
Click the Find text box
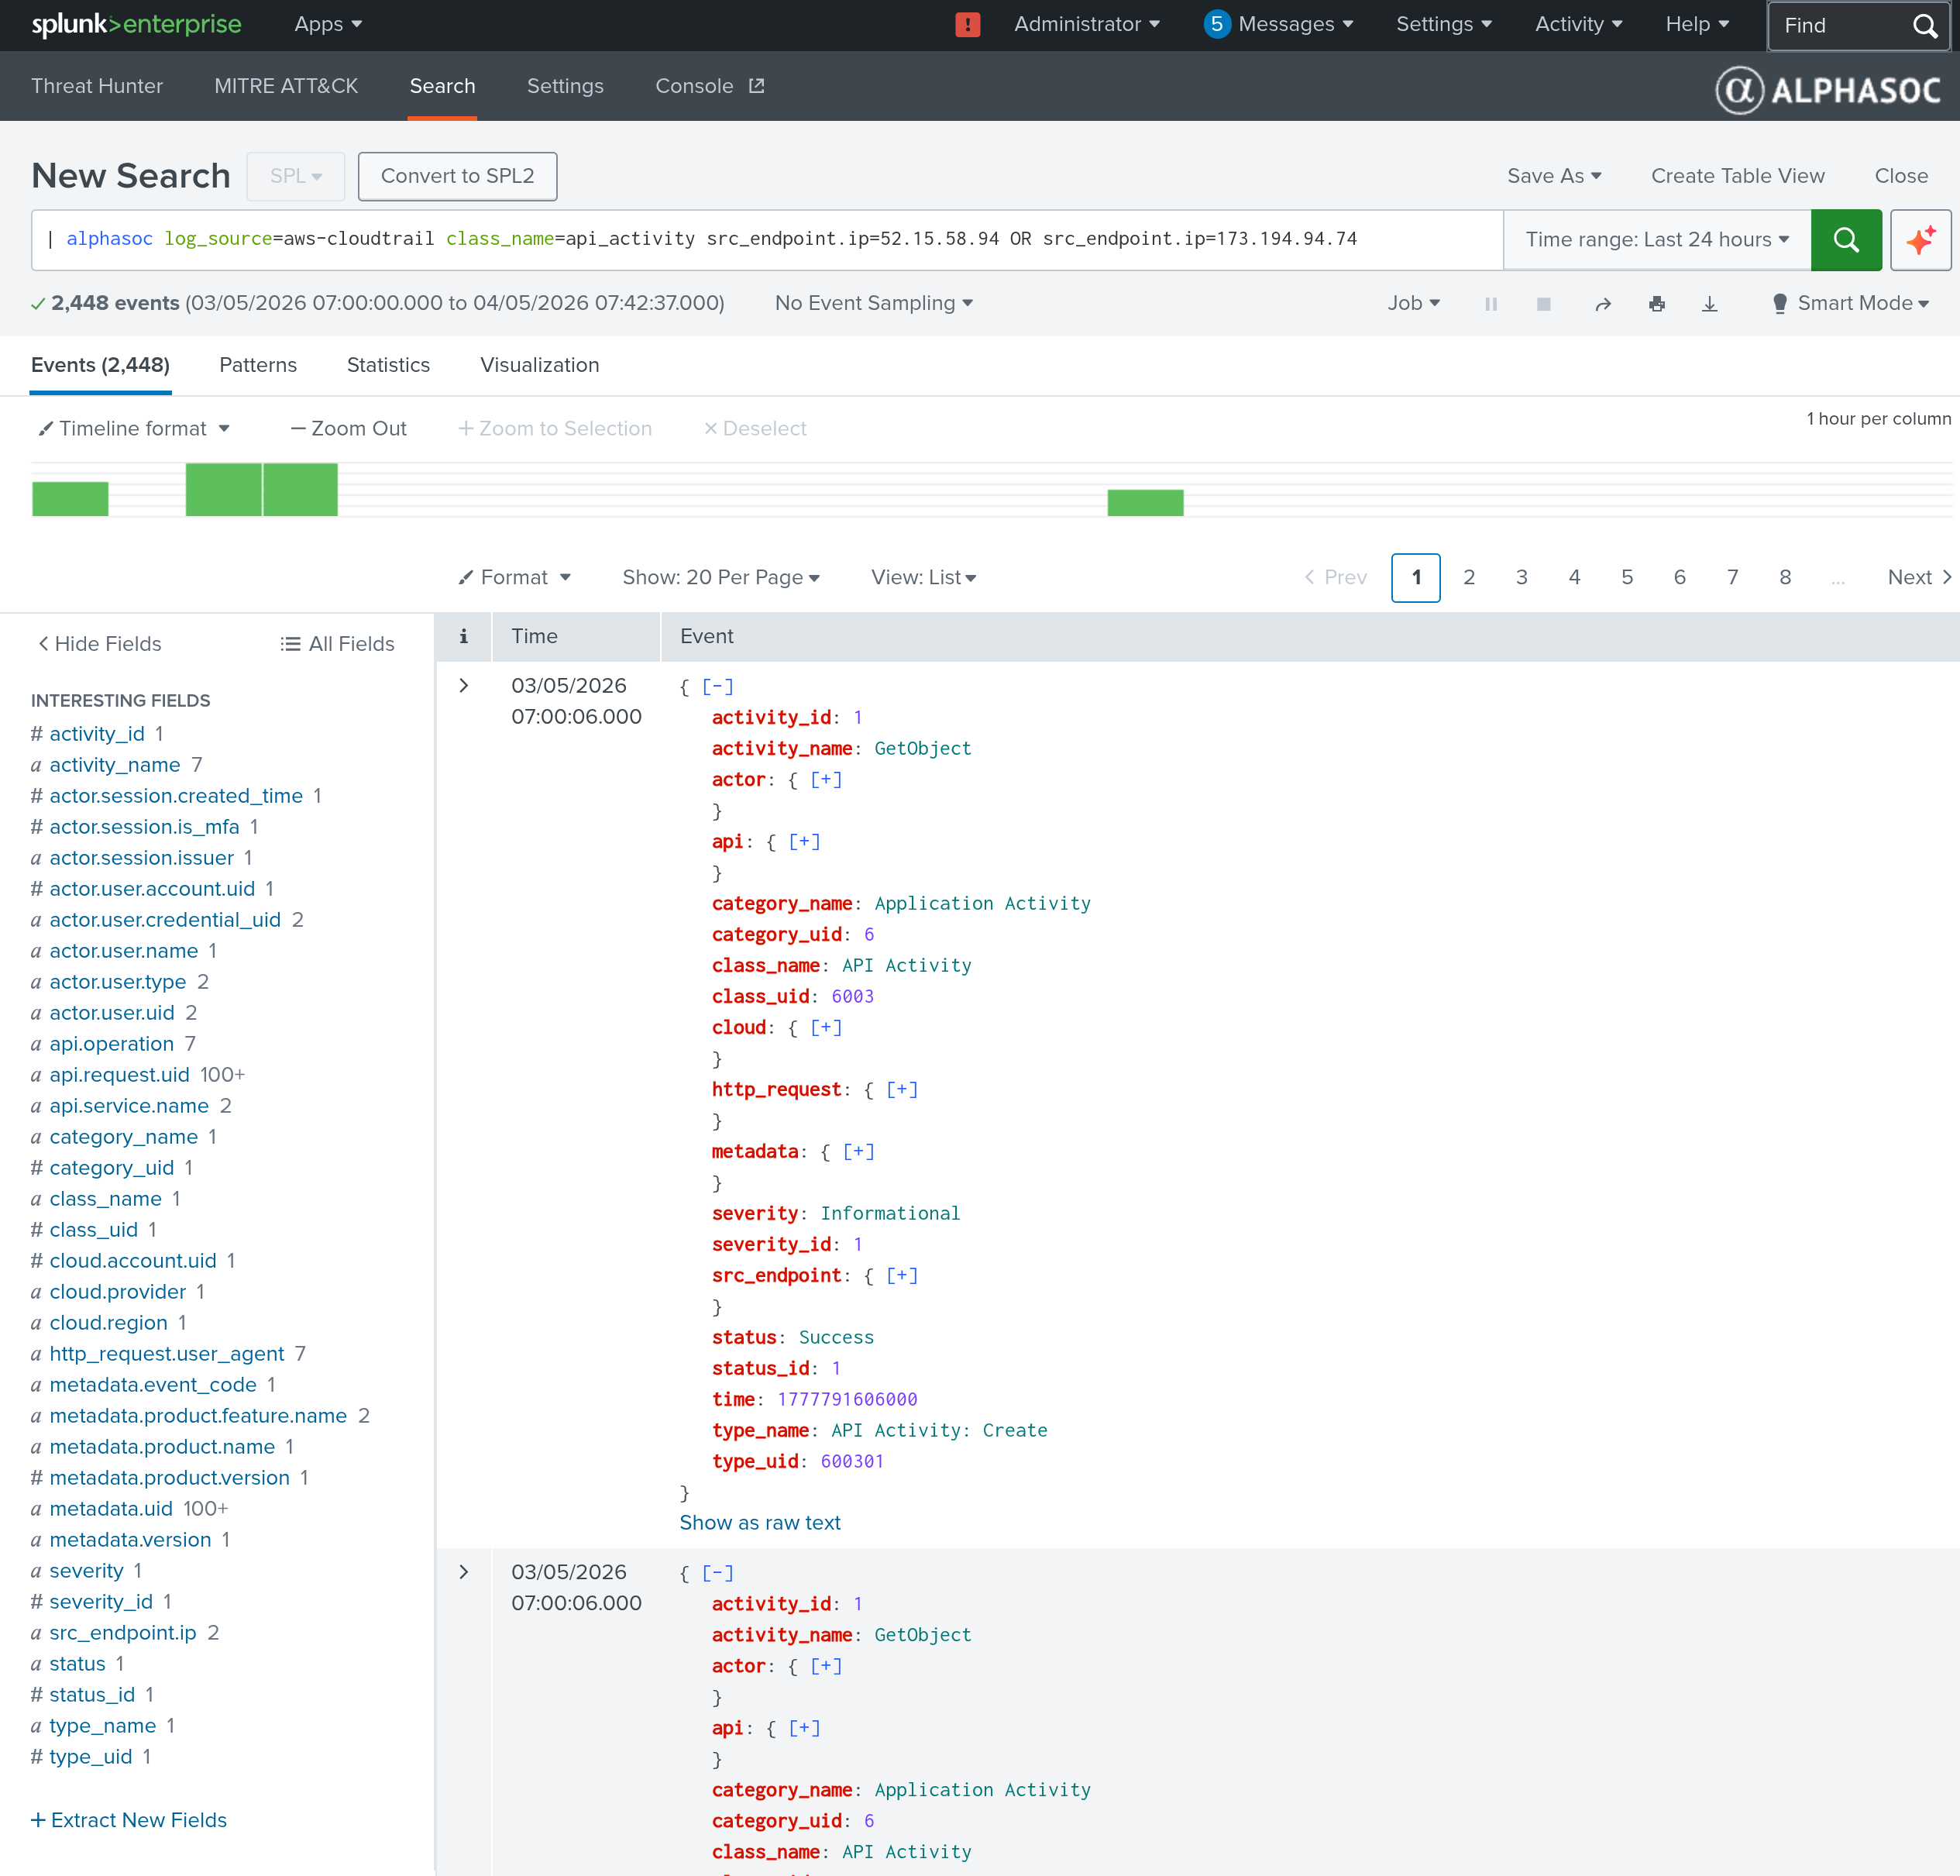point(1838,26)
